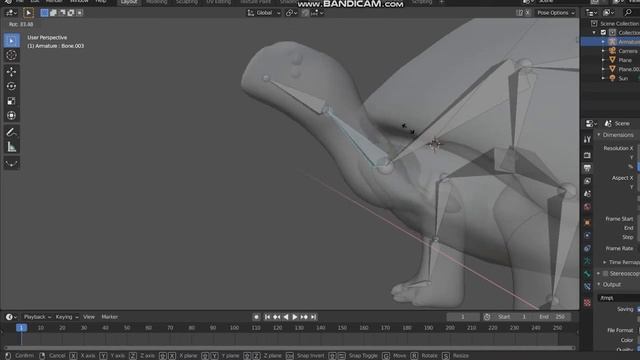Pick the Measure ruler tool

click(11, 147)
